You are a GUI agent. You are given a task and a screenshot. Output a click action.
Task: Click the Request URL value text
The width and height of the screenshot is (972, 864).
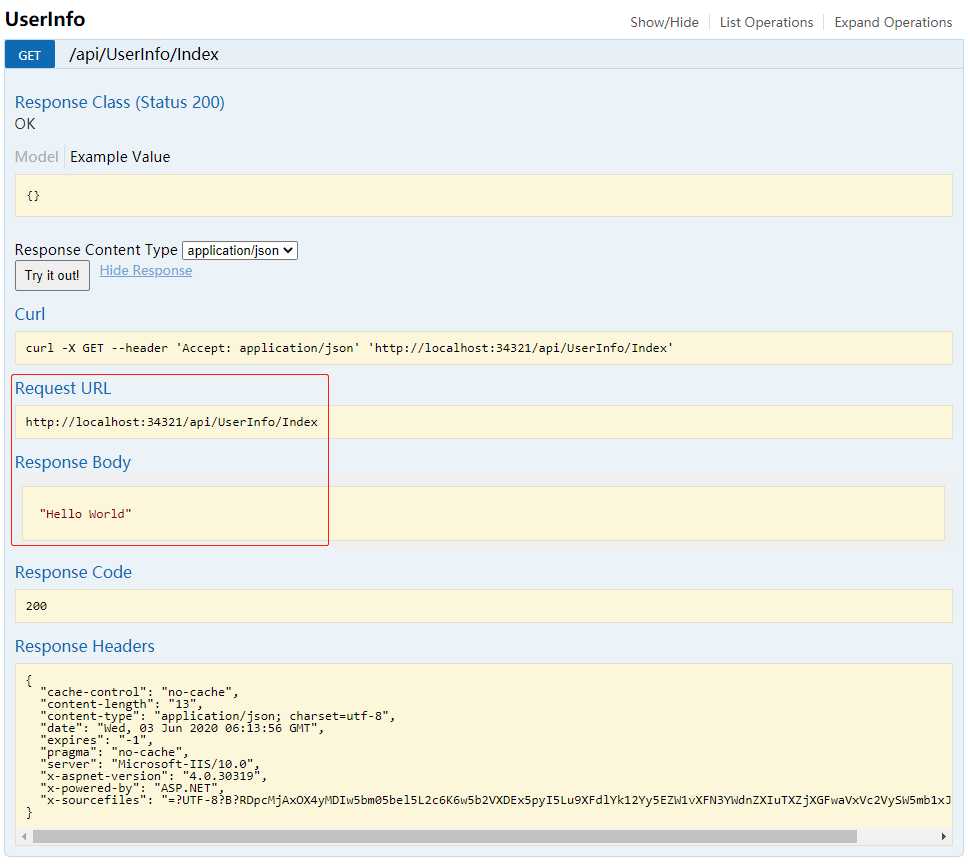tap(171, 422)
